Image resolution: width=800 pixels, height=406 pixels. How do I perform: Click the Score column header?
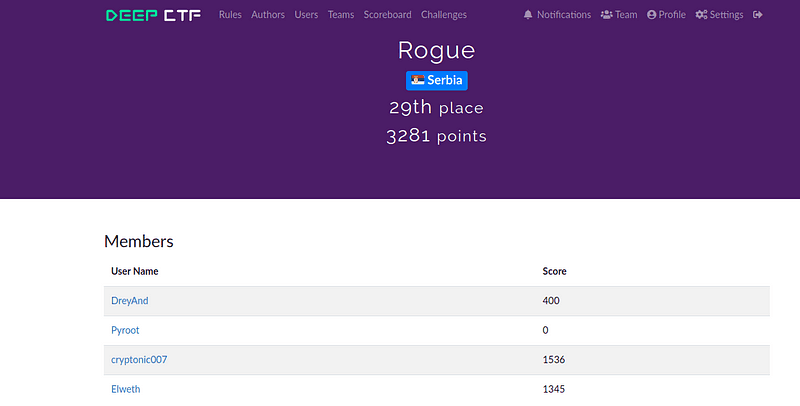[x=555, y=271]
